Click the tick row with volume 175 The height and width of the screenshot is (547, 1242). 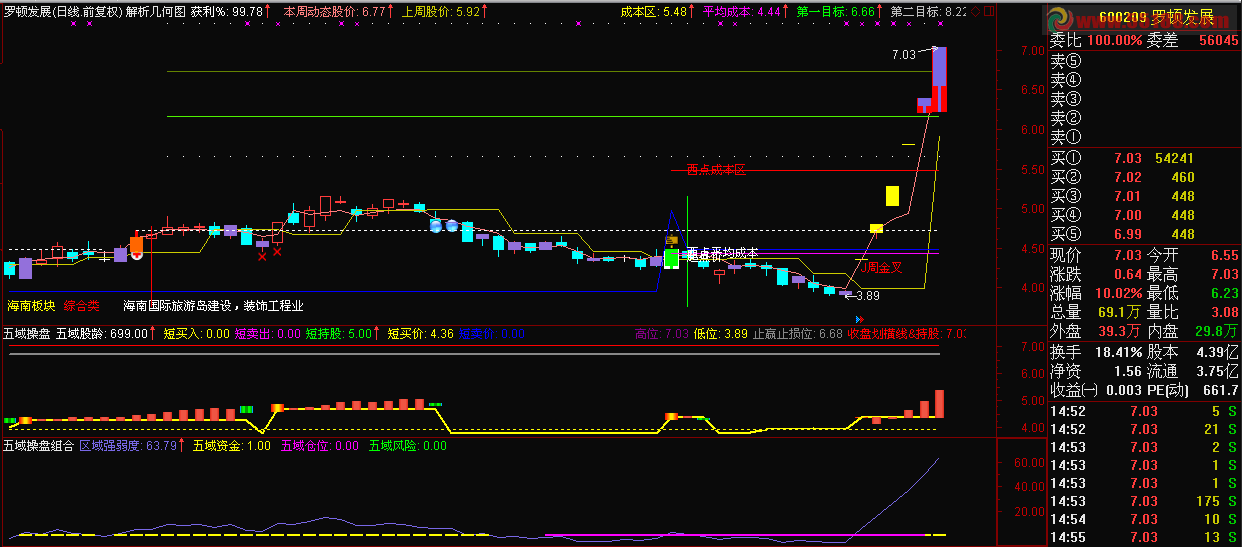click(1145, 501)
